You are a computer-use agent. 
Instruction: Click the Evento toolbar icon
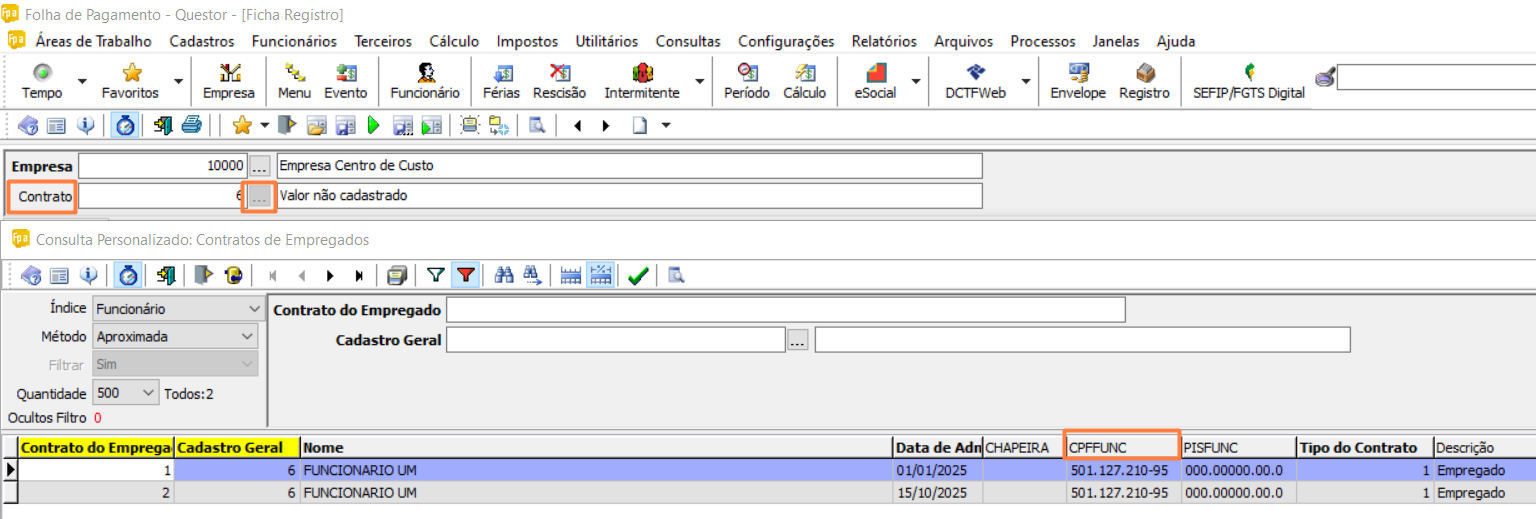point(345,80)
